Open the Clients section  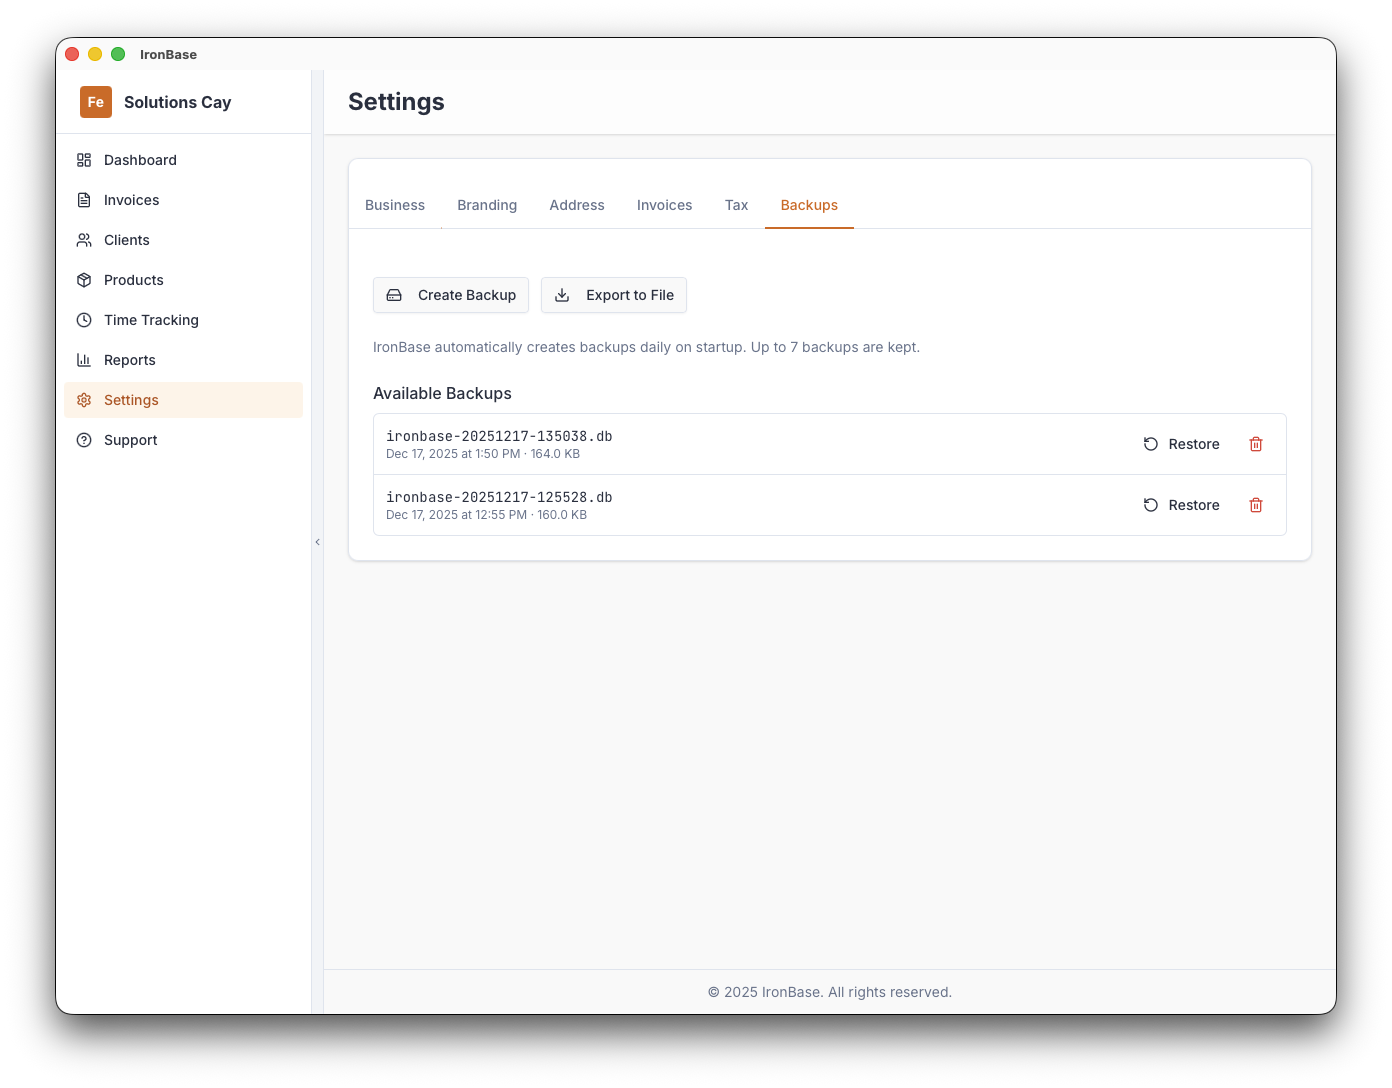point(126,240)
